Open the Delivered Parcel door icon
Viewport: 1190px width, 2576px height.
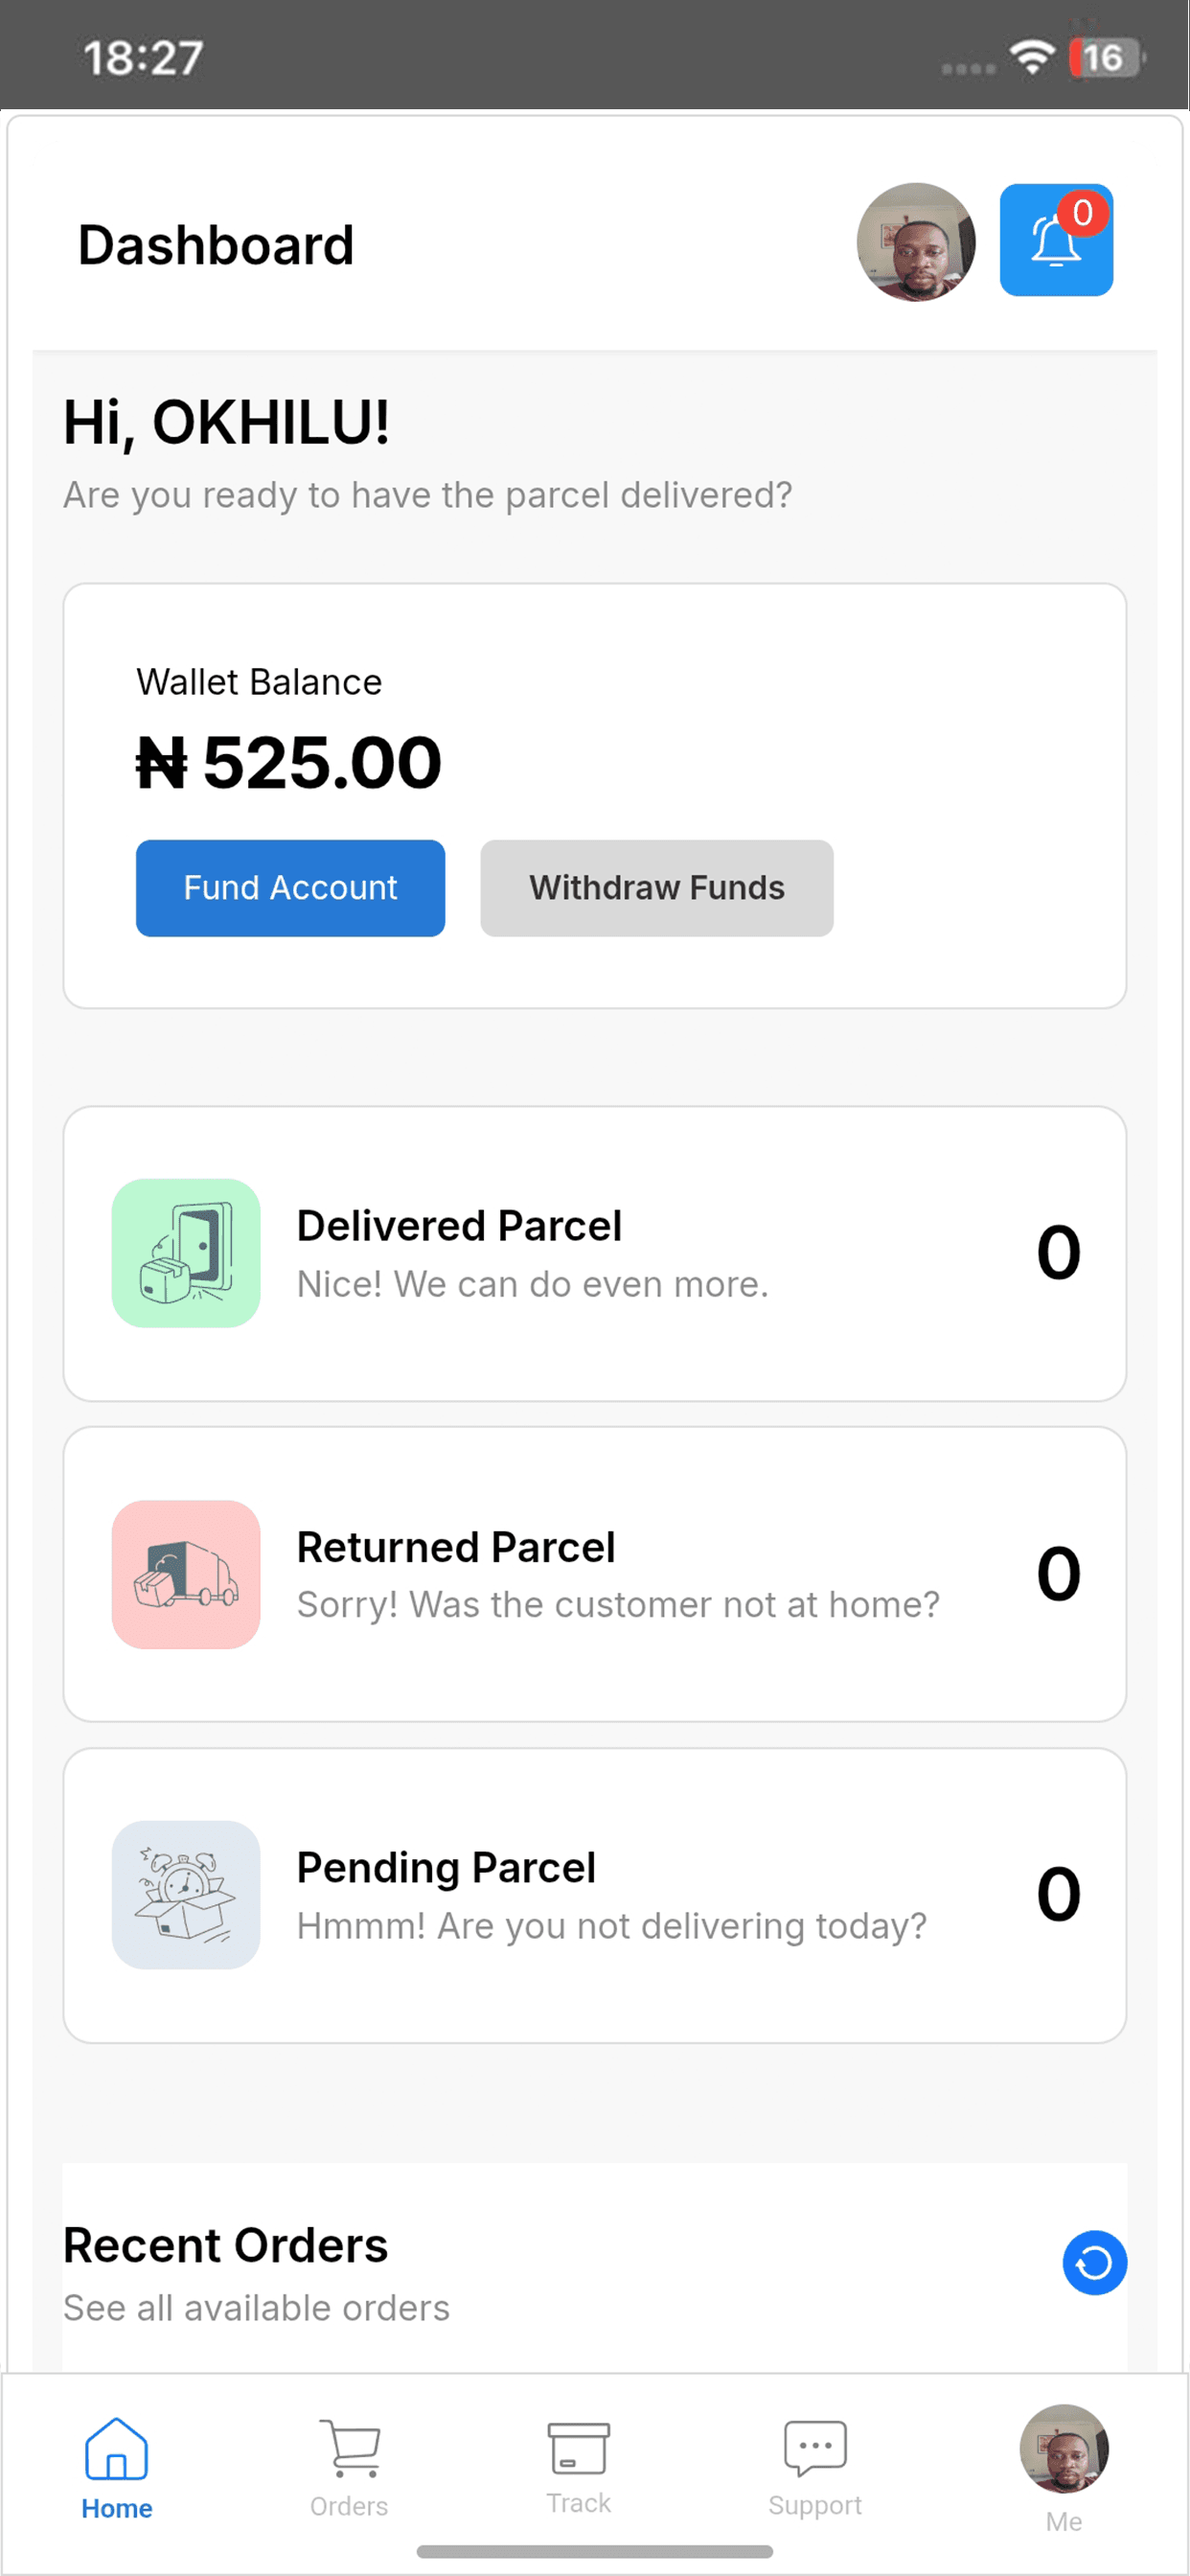[x=186, y=1253]
